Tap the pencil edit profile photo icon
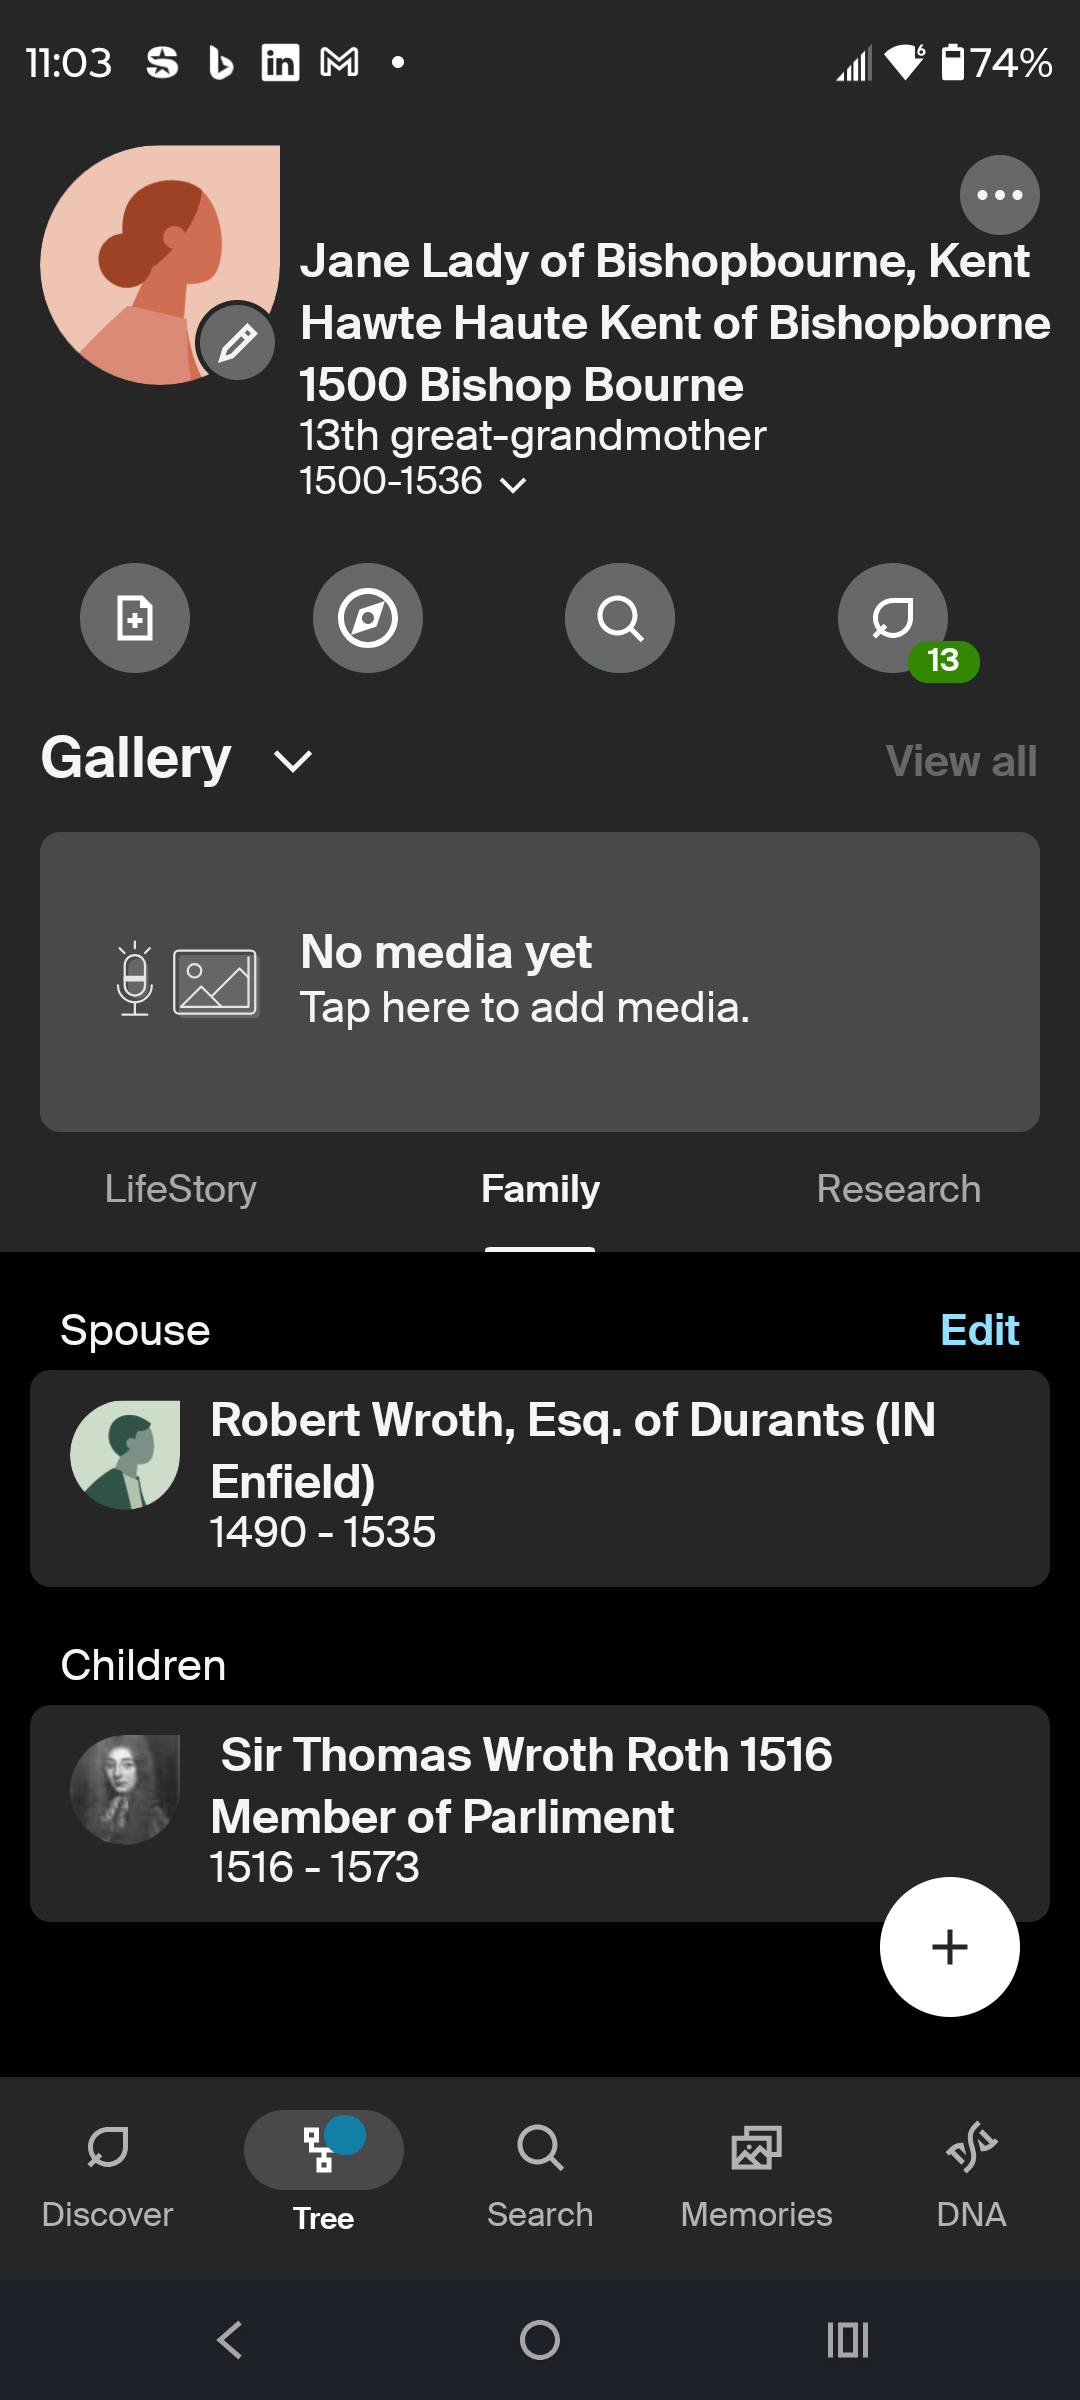This screenshot has height=2400, width=1080. point(238,343)
